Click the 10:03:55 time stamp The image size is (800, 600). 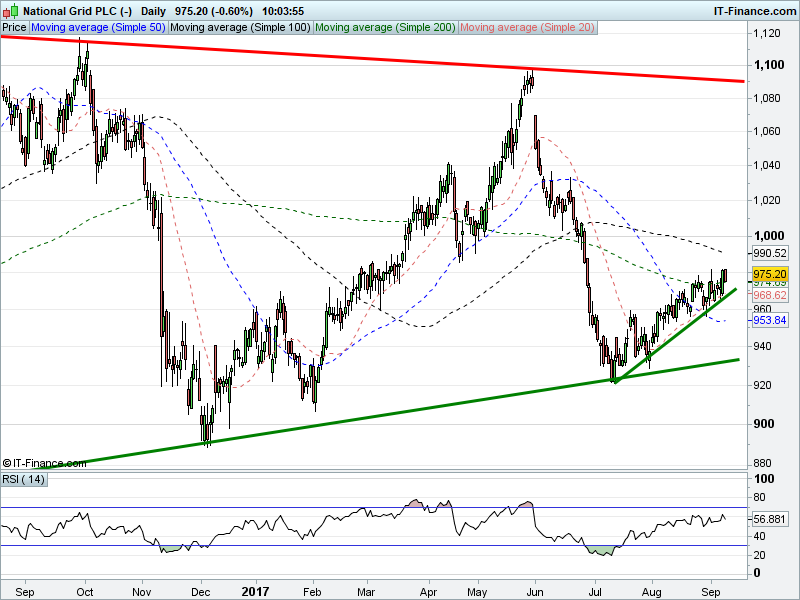(x=283, y=11)
